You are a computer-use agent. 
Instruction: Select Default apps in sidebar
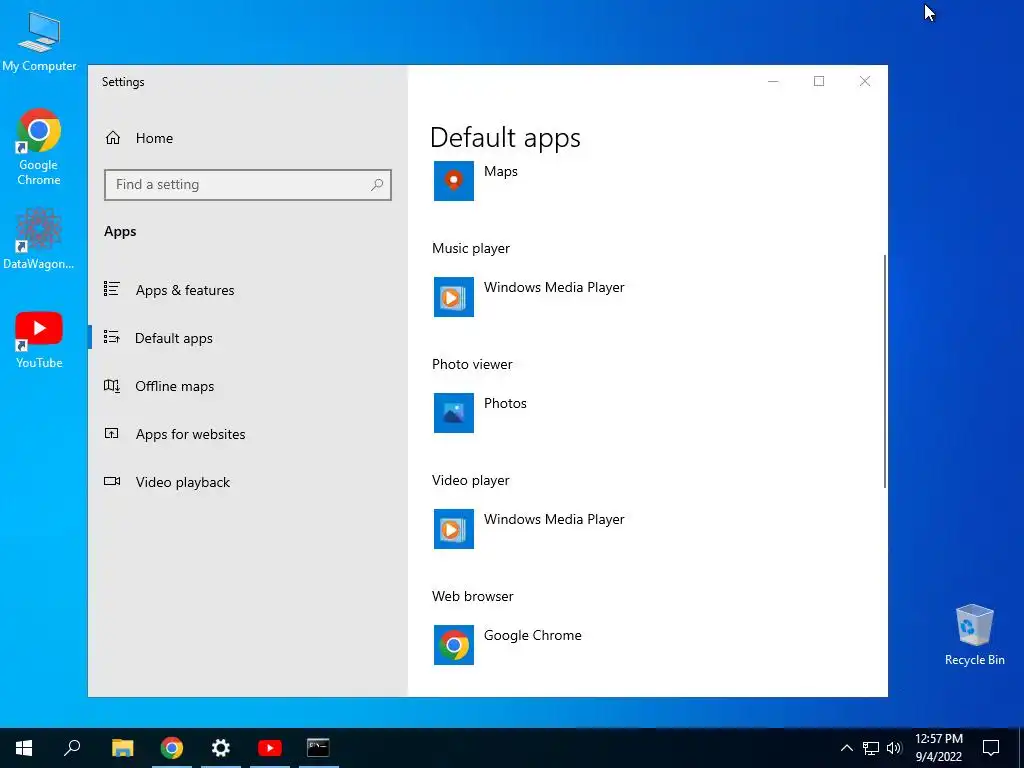point(174,338)
